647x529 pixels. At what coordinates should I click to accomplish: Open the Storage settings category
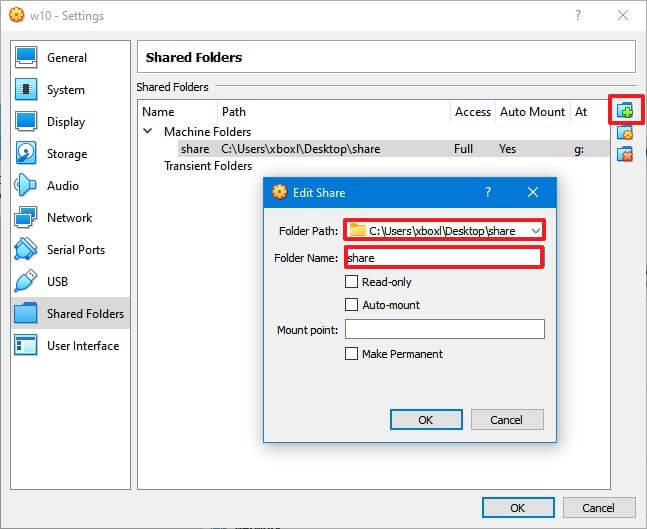(70, 154)
